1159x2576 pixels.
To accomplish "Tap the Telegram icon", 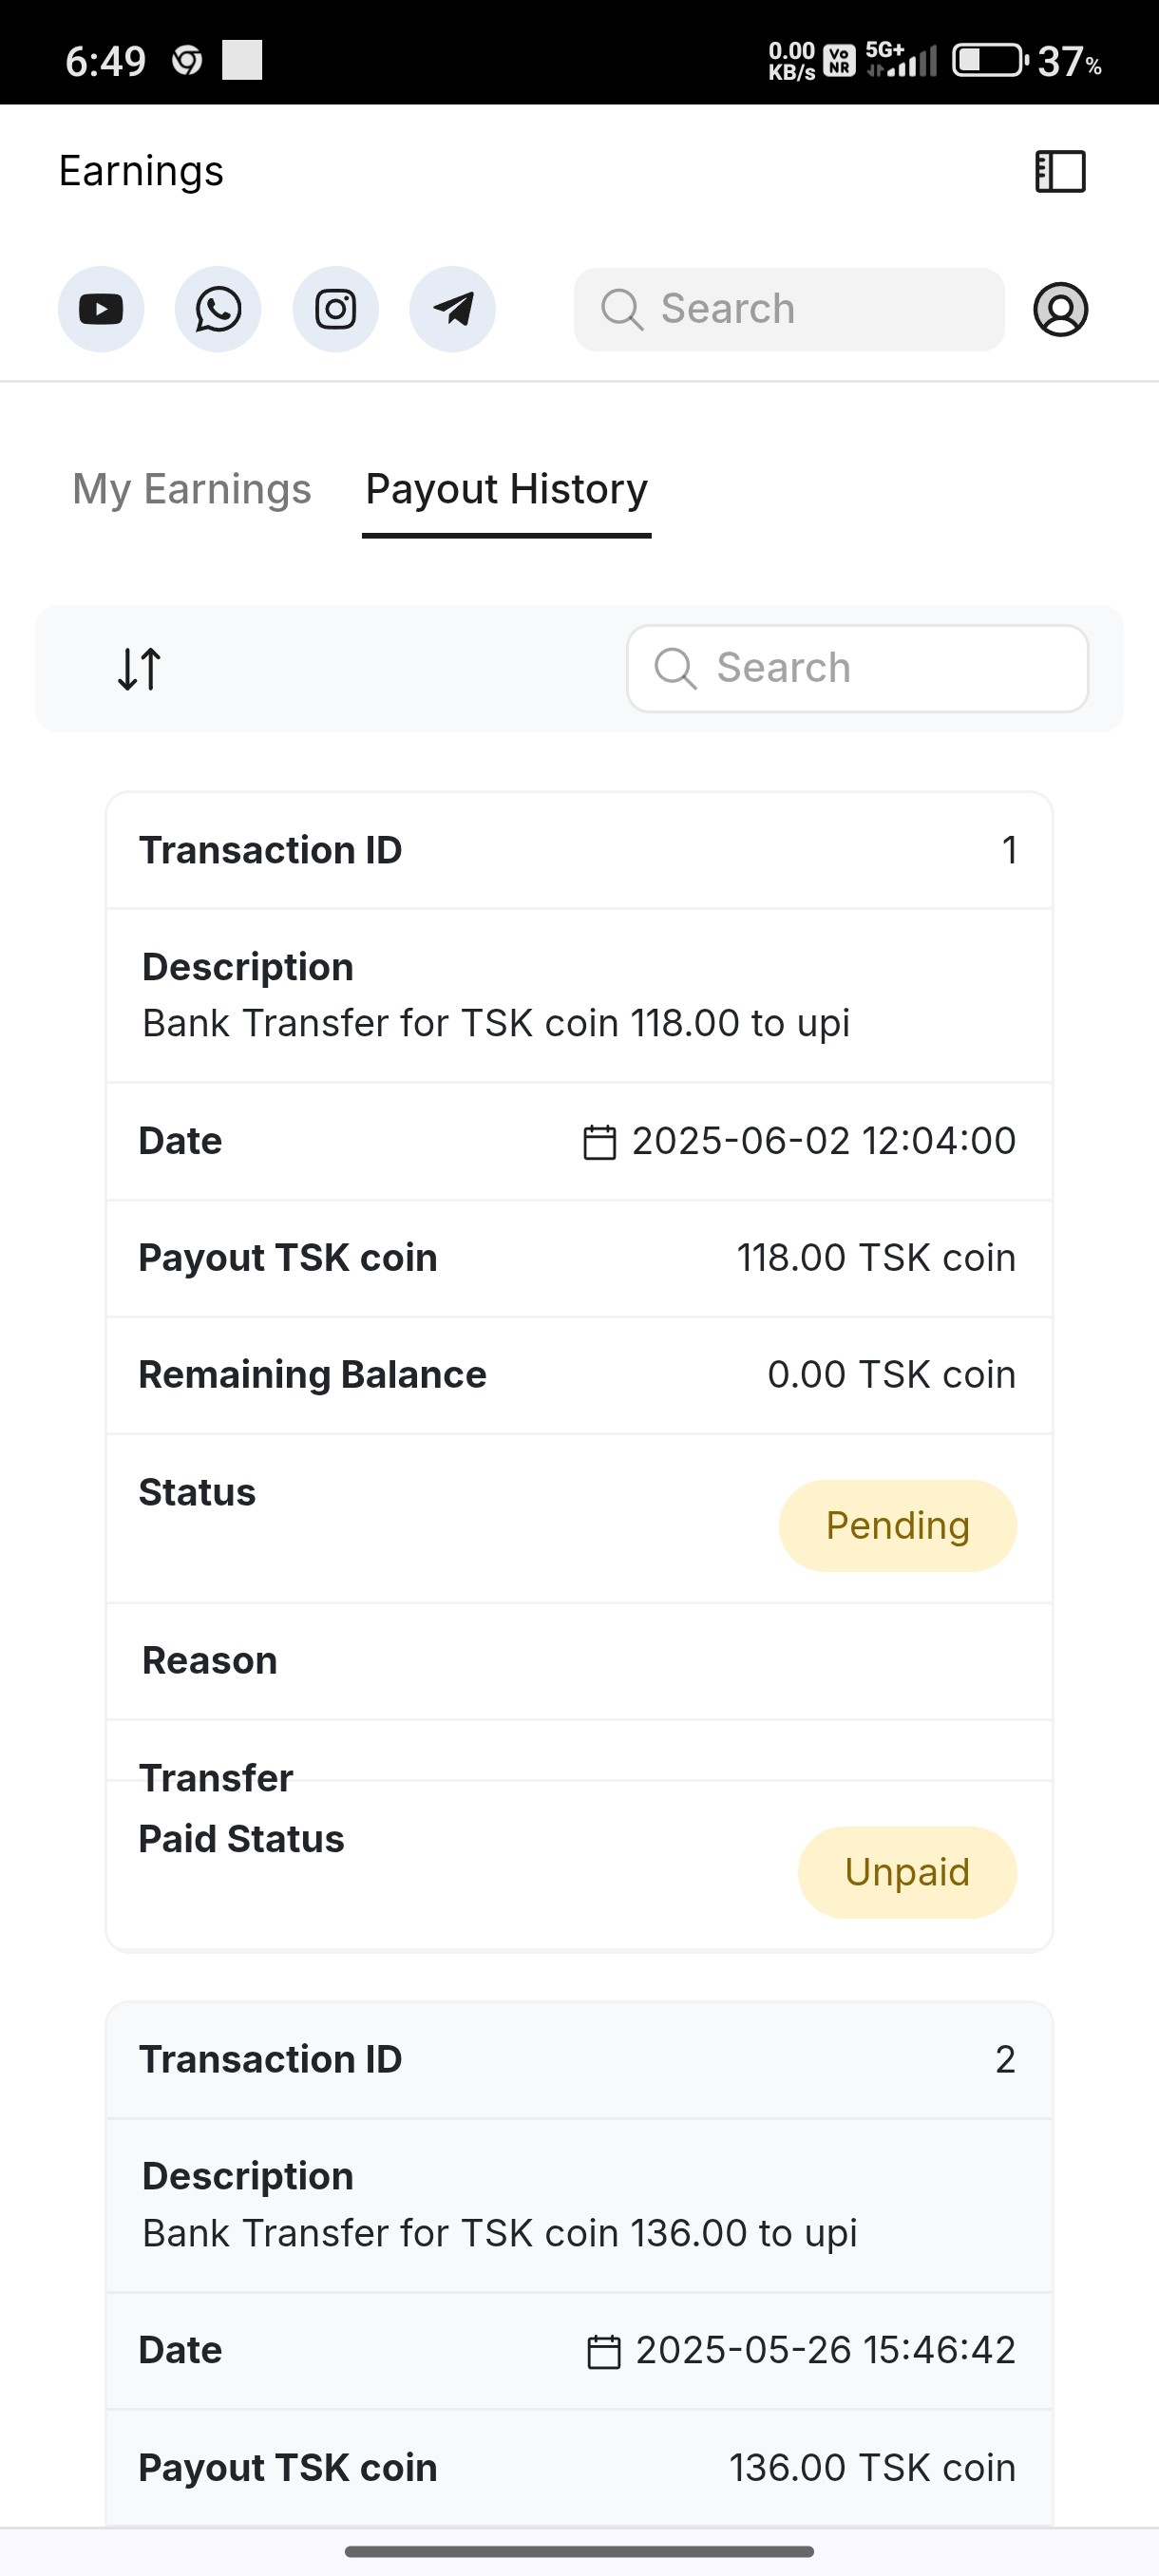I will [x=453, y=310].
